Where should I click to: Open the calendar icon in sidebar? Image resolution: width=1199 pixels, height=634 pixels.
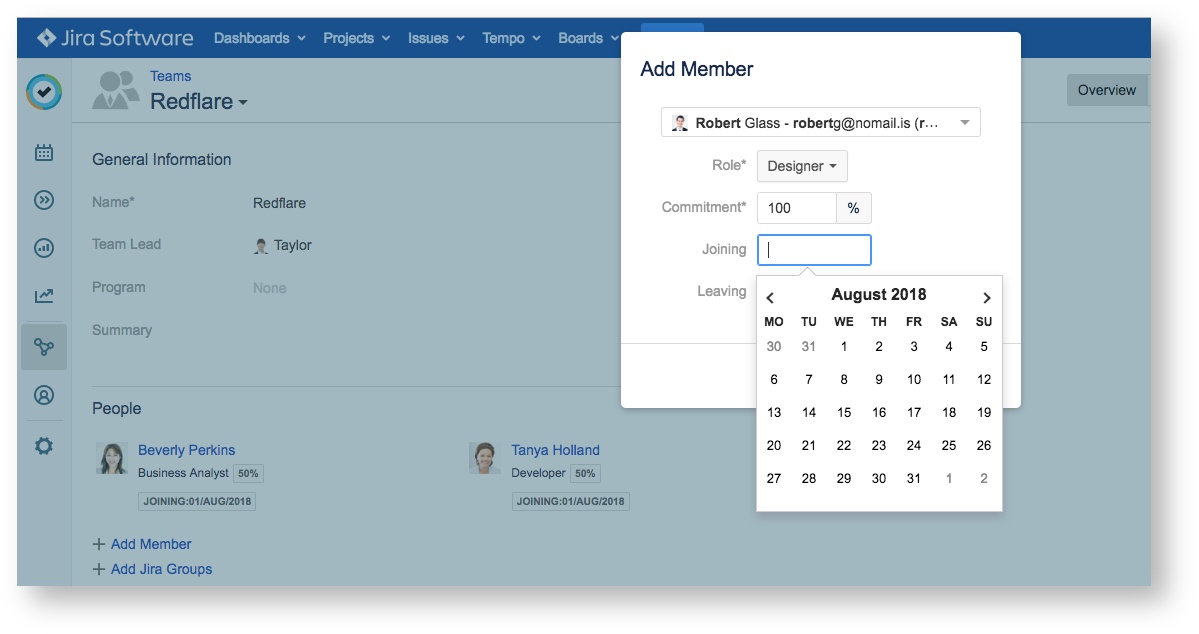click(x=44, y=153)
